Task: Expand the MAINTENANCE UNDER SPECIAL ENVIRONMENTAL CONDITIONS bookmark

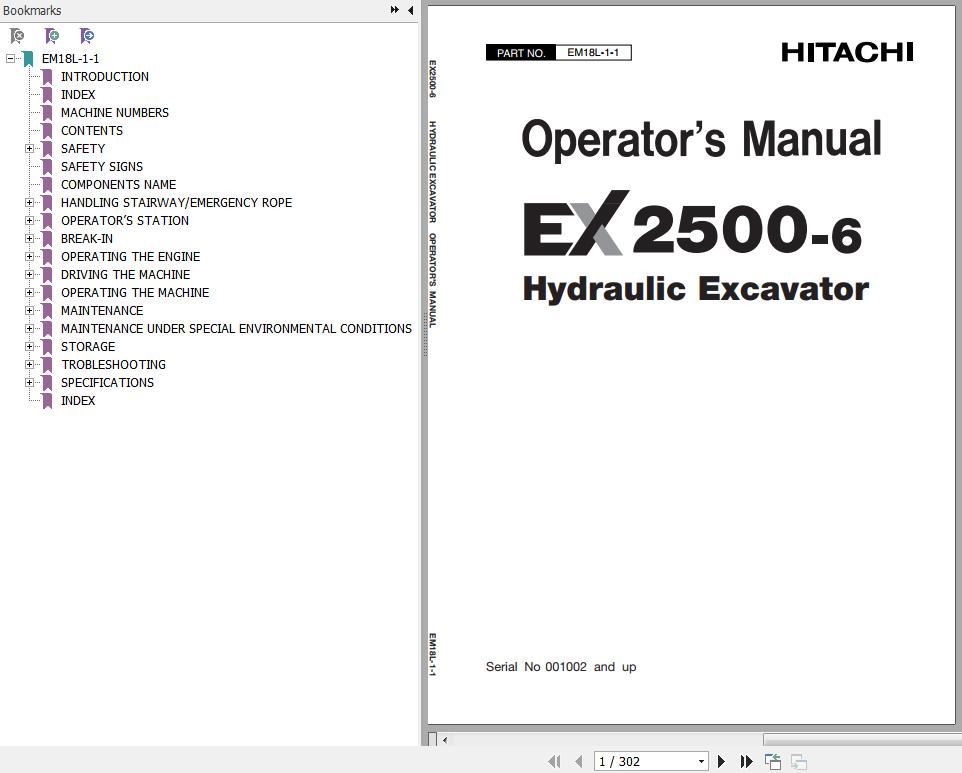Action: [29, 328]
